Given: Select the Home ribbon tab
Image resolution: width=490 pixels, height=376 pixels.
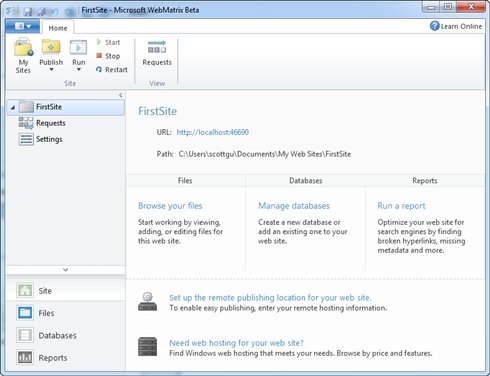Looking at the screenshot, I should pyautogui.click(x=58, y=28).
